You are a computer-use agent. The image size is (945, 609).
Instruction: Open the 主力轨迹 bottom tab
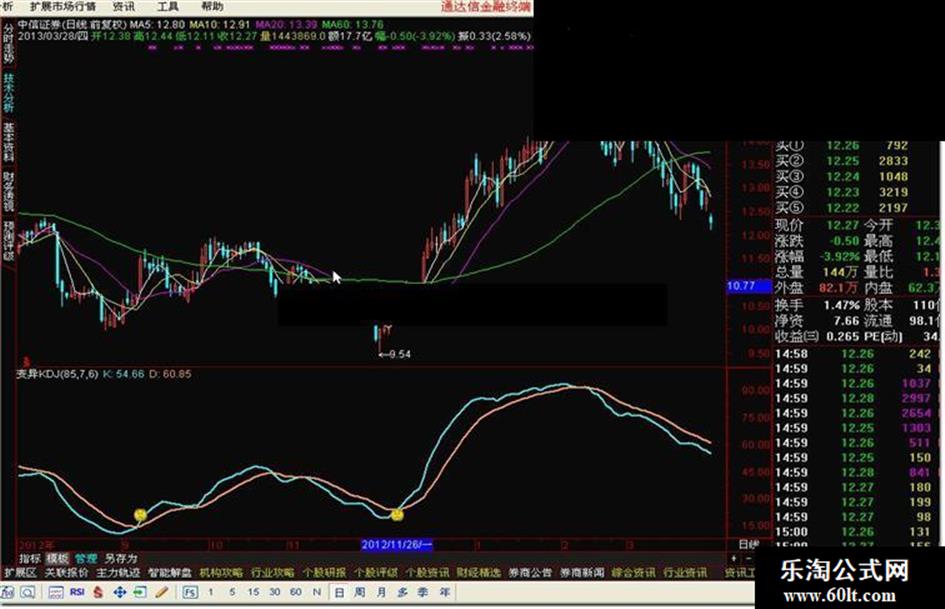click(118, 572)
